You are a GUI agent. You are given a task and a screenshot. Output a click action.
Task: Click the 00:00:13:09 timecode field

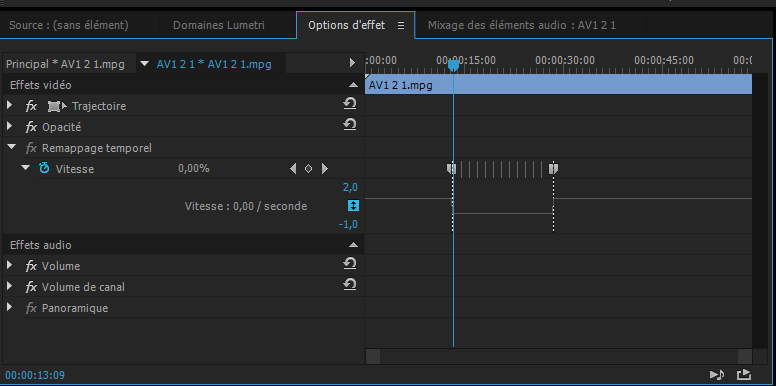[35, 375]
